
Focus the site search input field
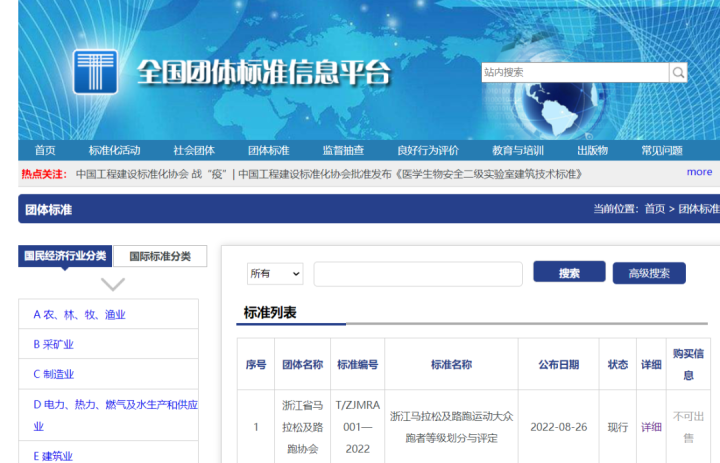[575, 73]
